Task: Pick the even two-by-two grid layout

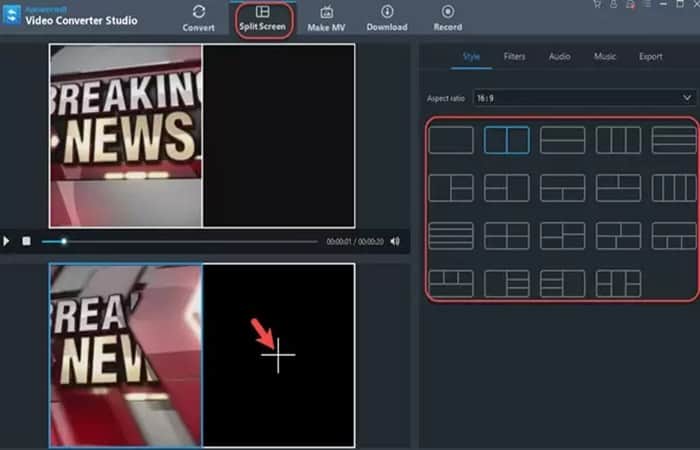Action: pos(507,236)
